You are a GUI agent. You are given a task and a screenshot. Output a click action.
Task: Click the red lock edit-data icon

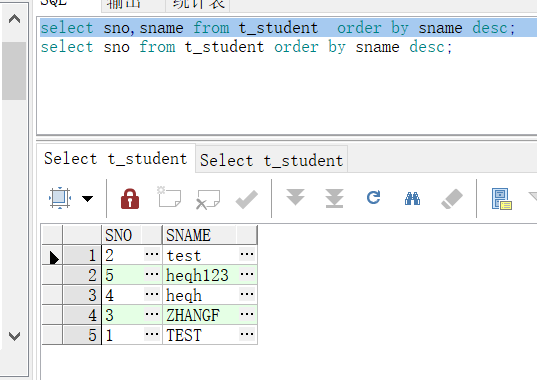click(130, 199)
